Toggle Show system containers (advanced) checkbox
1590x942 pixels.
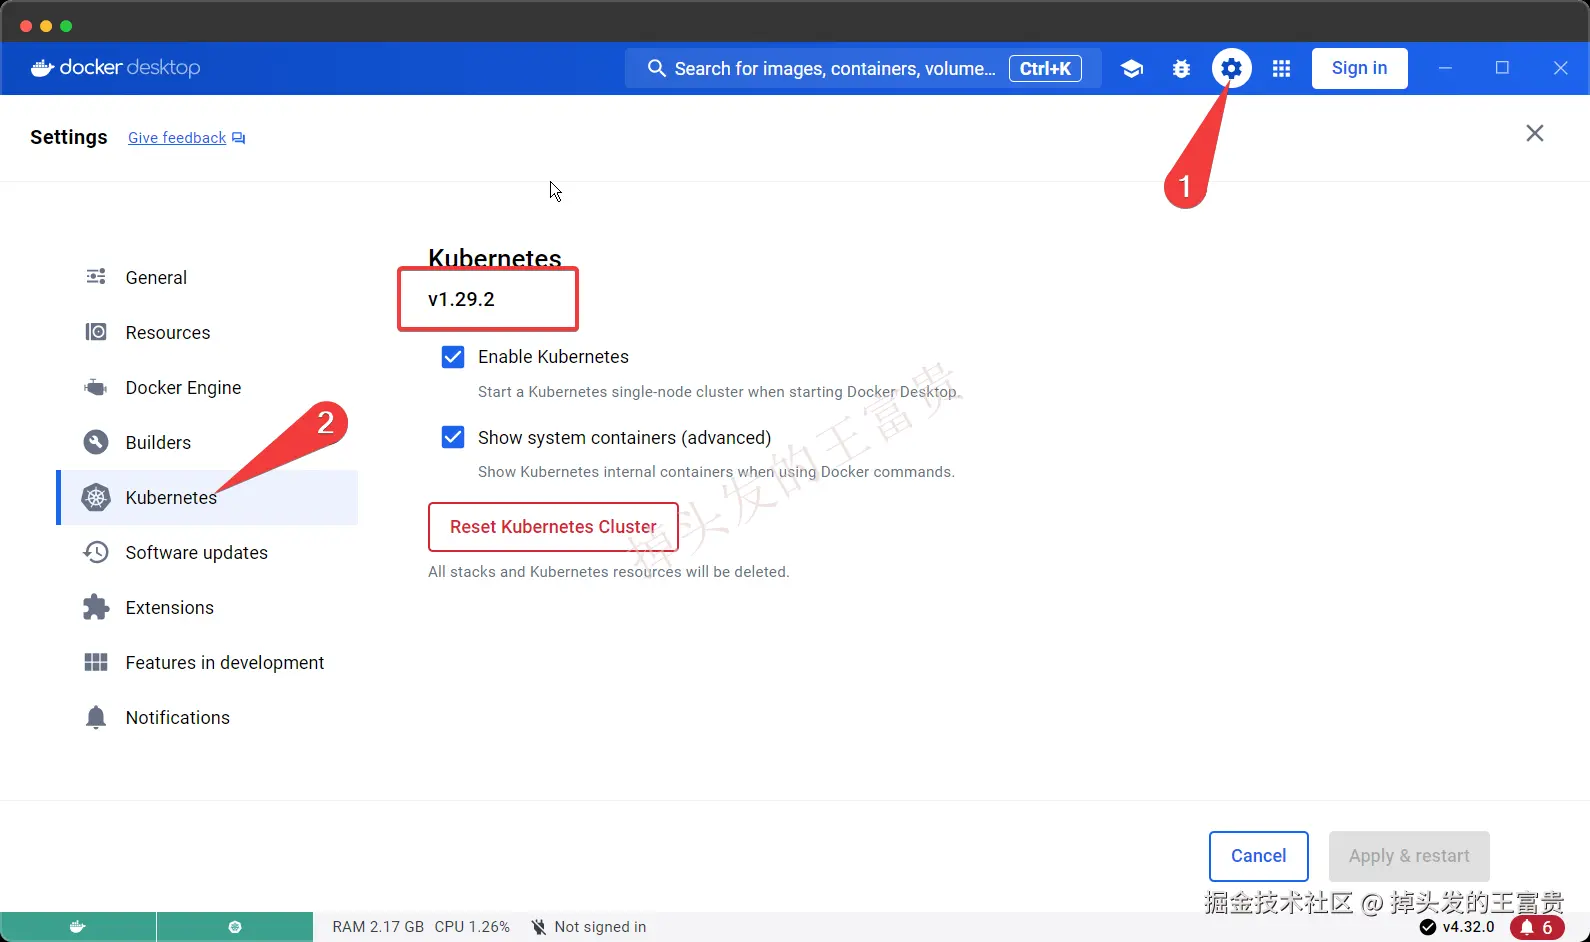coord(453,437)
